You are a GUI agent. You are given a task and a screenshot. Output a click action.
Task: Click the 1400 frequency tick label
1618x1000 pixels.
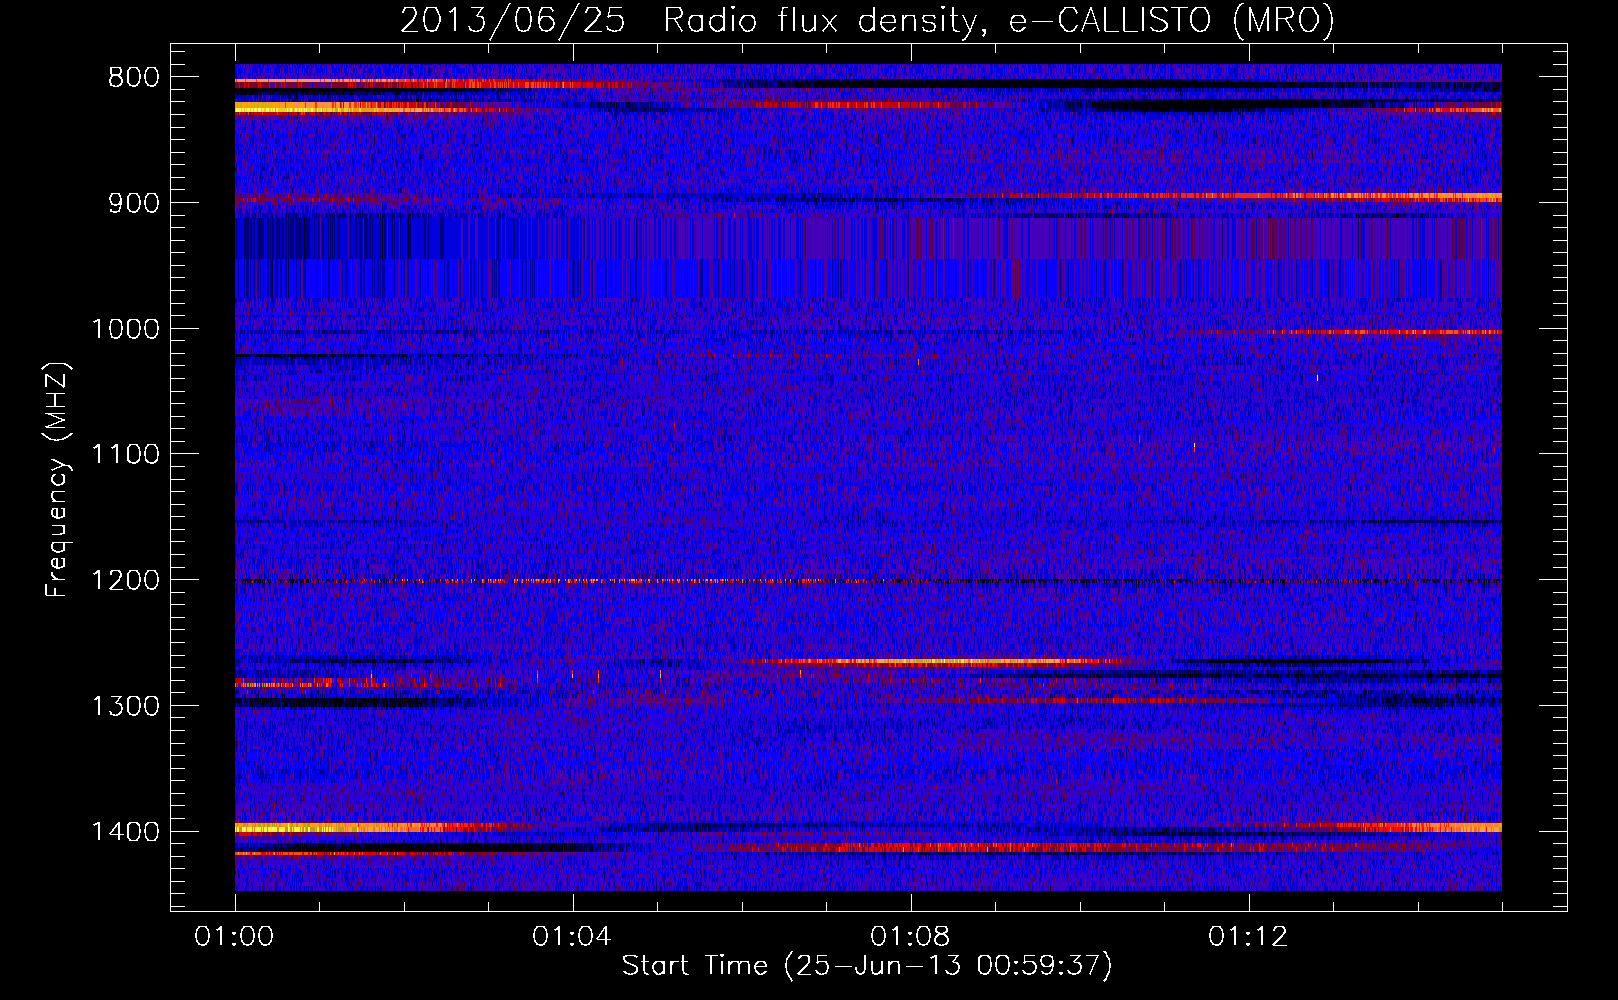(125, 832)
